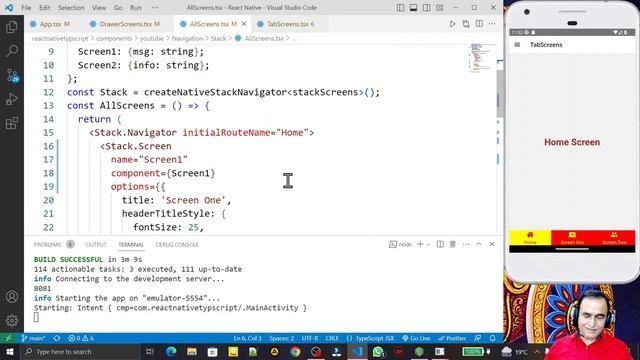Open errors and warnings status indicator

click(x=81, y=338)
